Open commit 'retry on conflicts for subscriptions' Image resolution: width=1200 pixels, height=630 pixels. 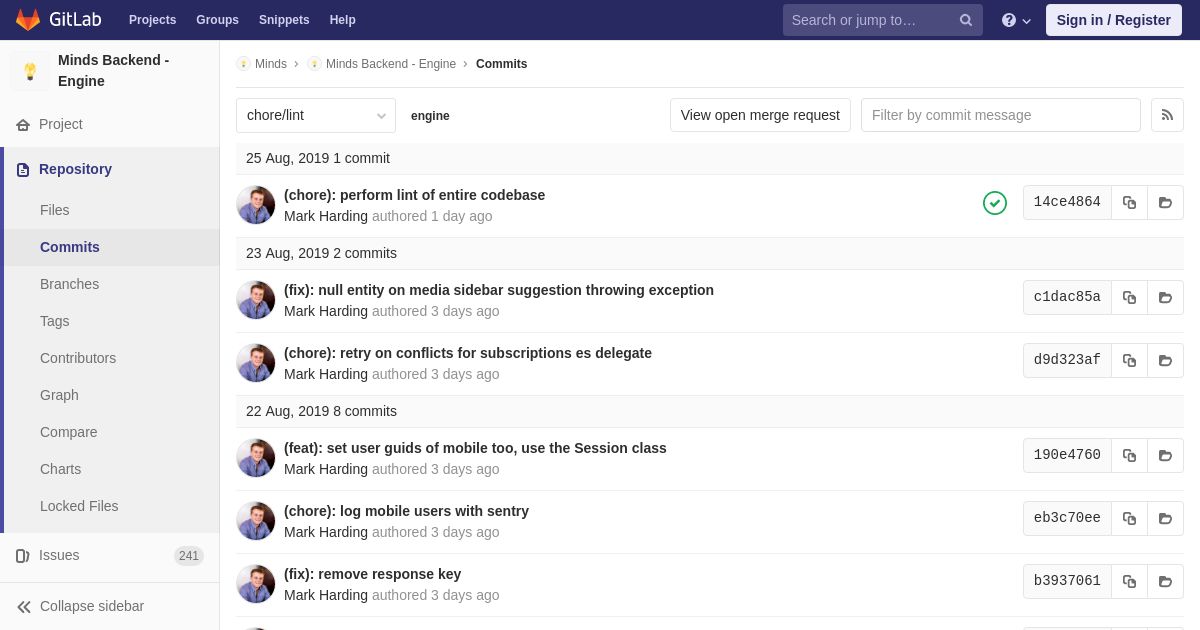click(x=468, y=353)
